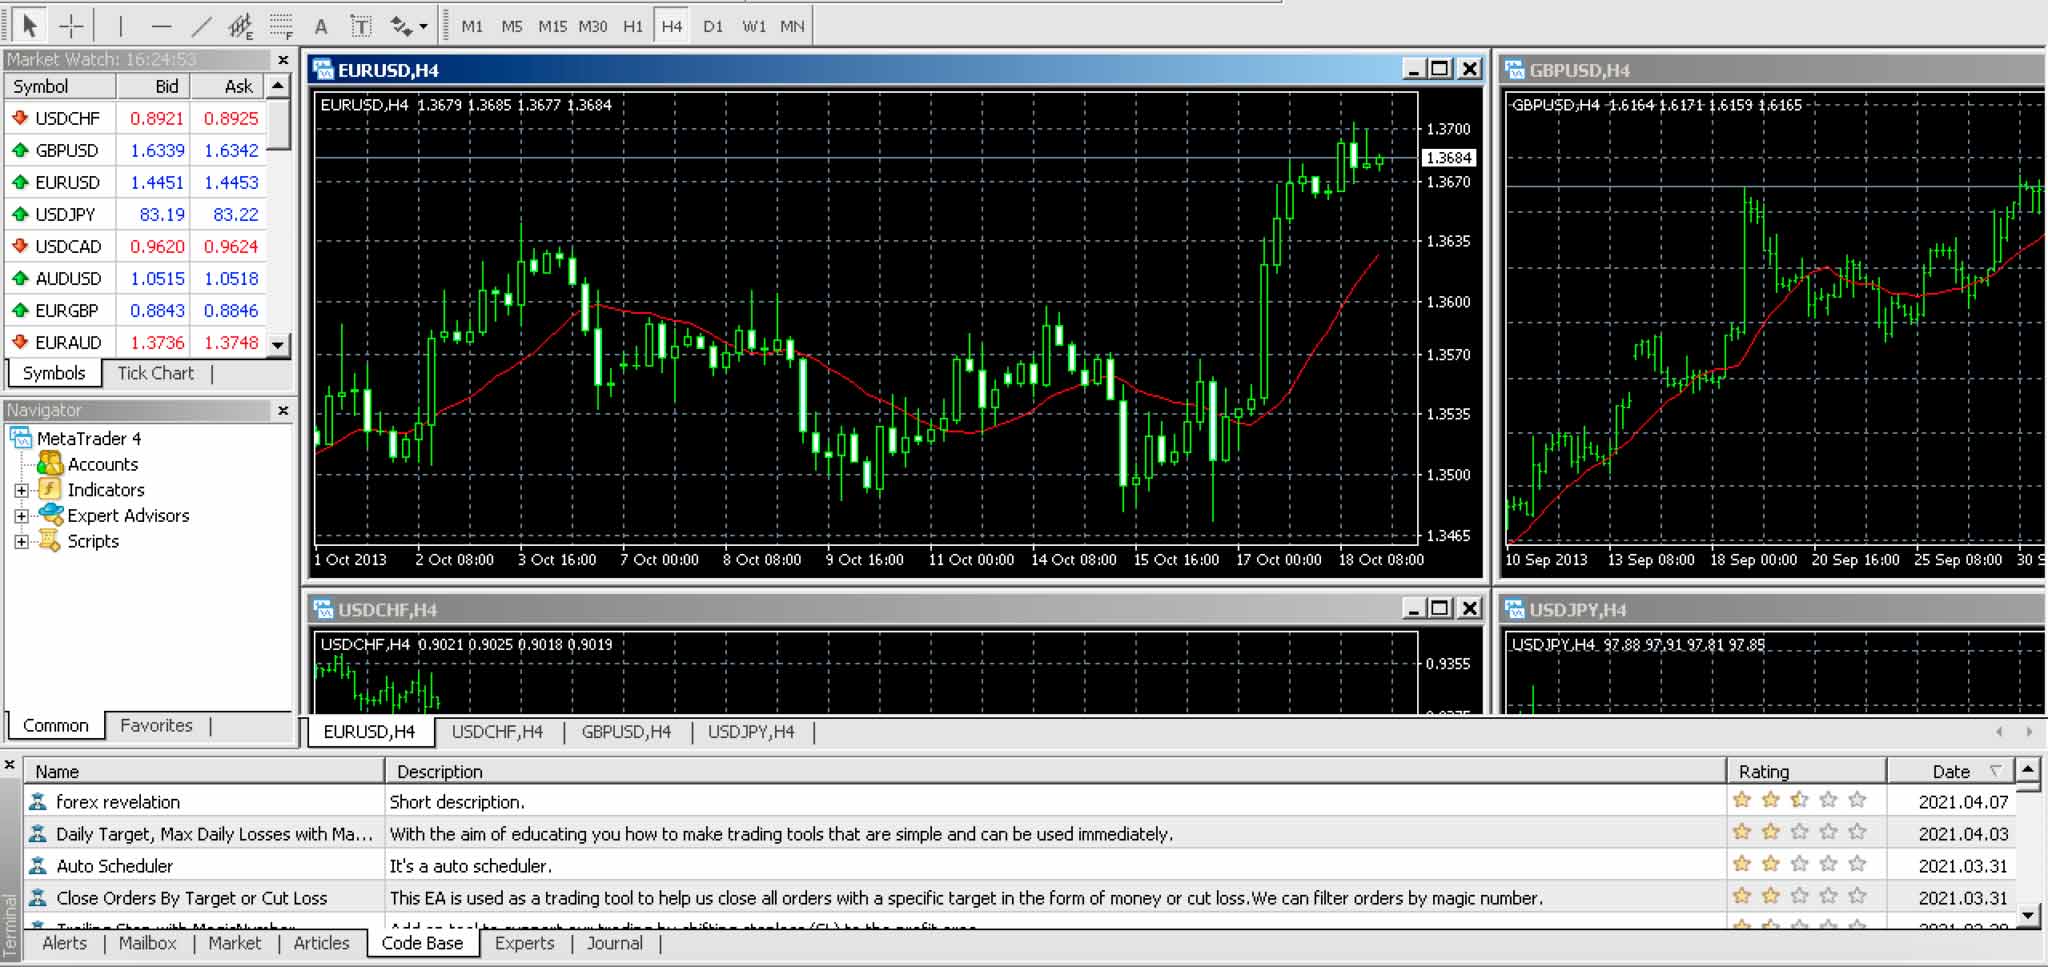Viewport: 2048px width, 967px height.
Task: Click the USDJPY up-arrow icon in Market Watch
Action: pos(19,214)
